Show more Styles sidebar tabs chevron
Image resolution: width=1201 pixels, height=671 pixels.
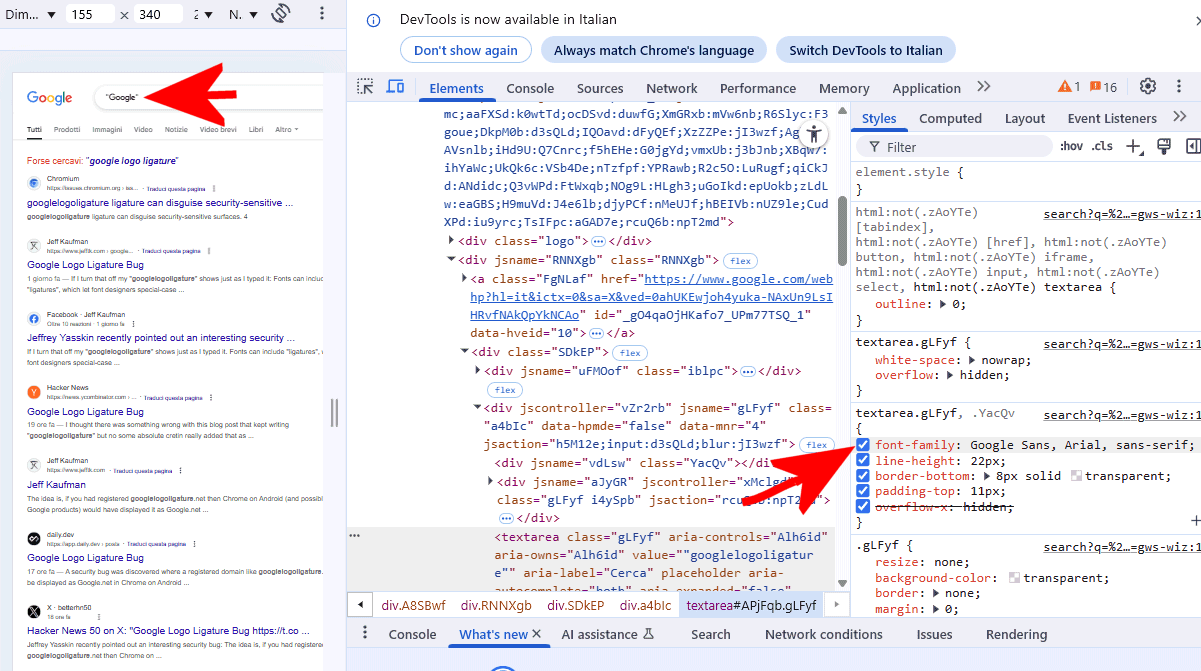point(1180,117)
